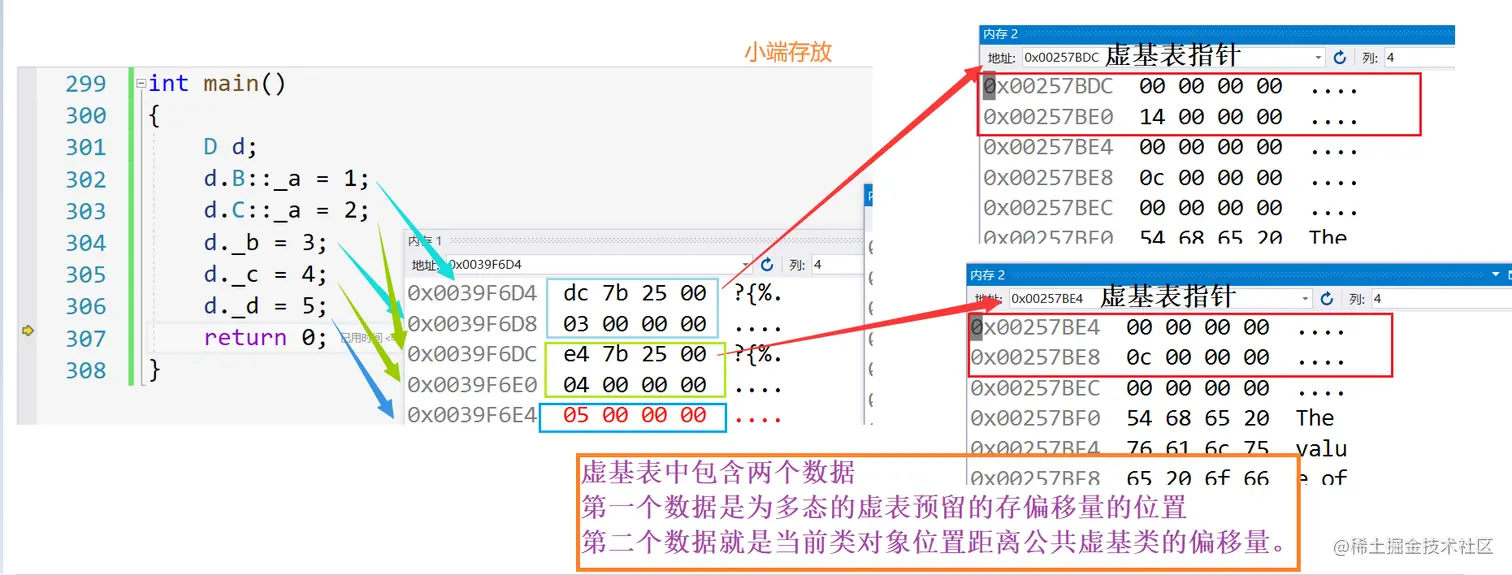Click code line 'd._c = 4;'
1512x575 pixels.
[265, 274]
